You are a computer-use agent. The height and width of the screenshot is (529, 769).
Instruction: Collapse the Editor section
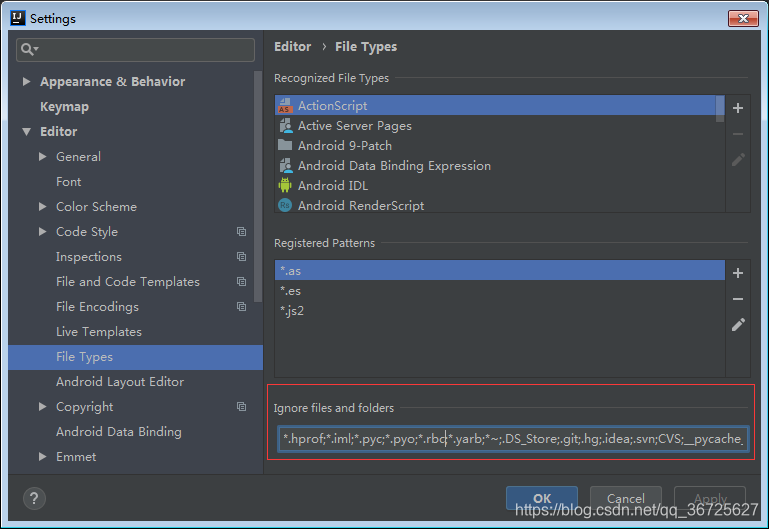click(x=26, y=131)
